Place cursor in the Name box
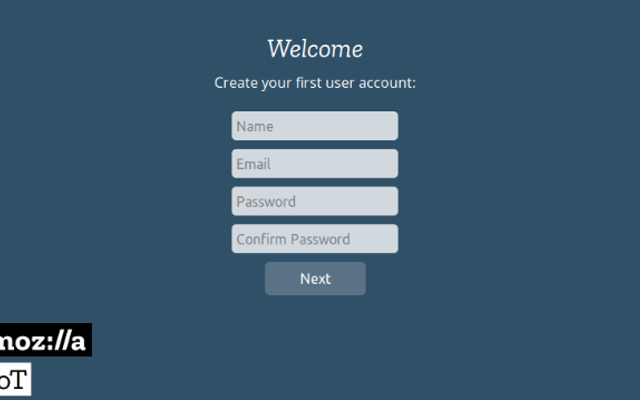 coord(315,126)
